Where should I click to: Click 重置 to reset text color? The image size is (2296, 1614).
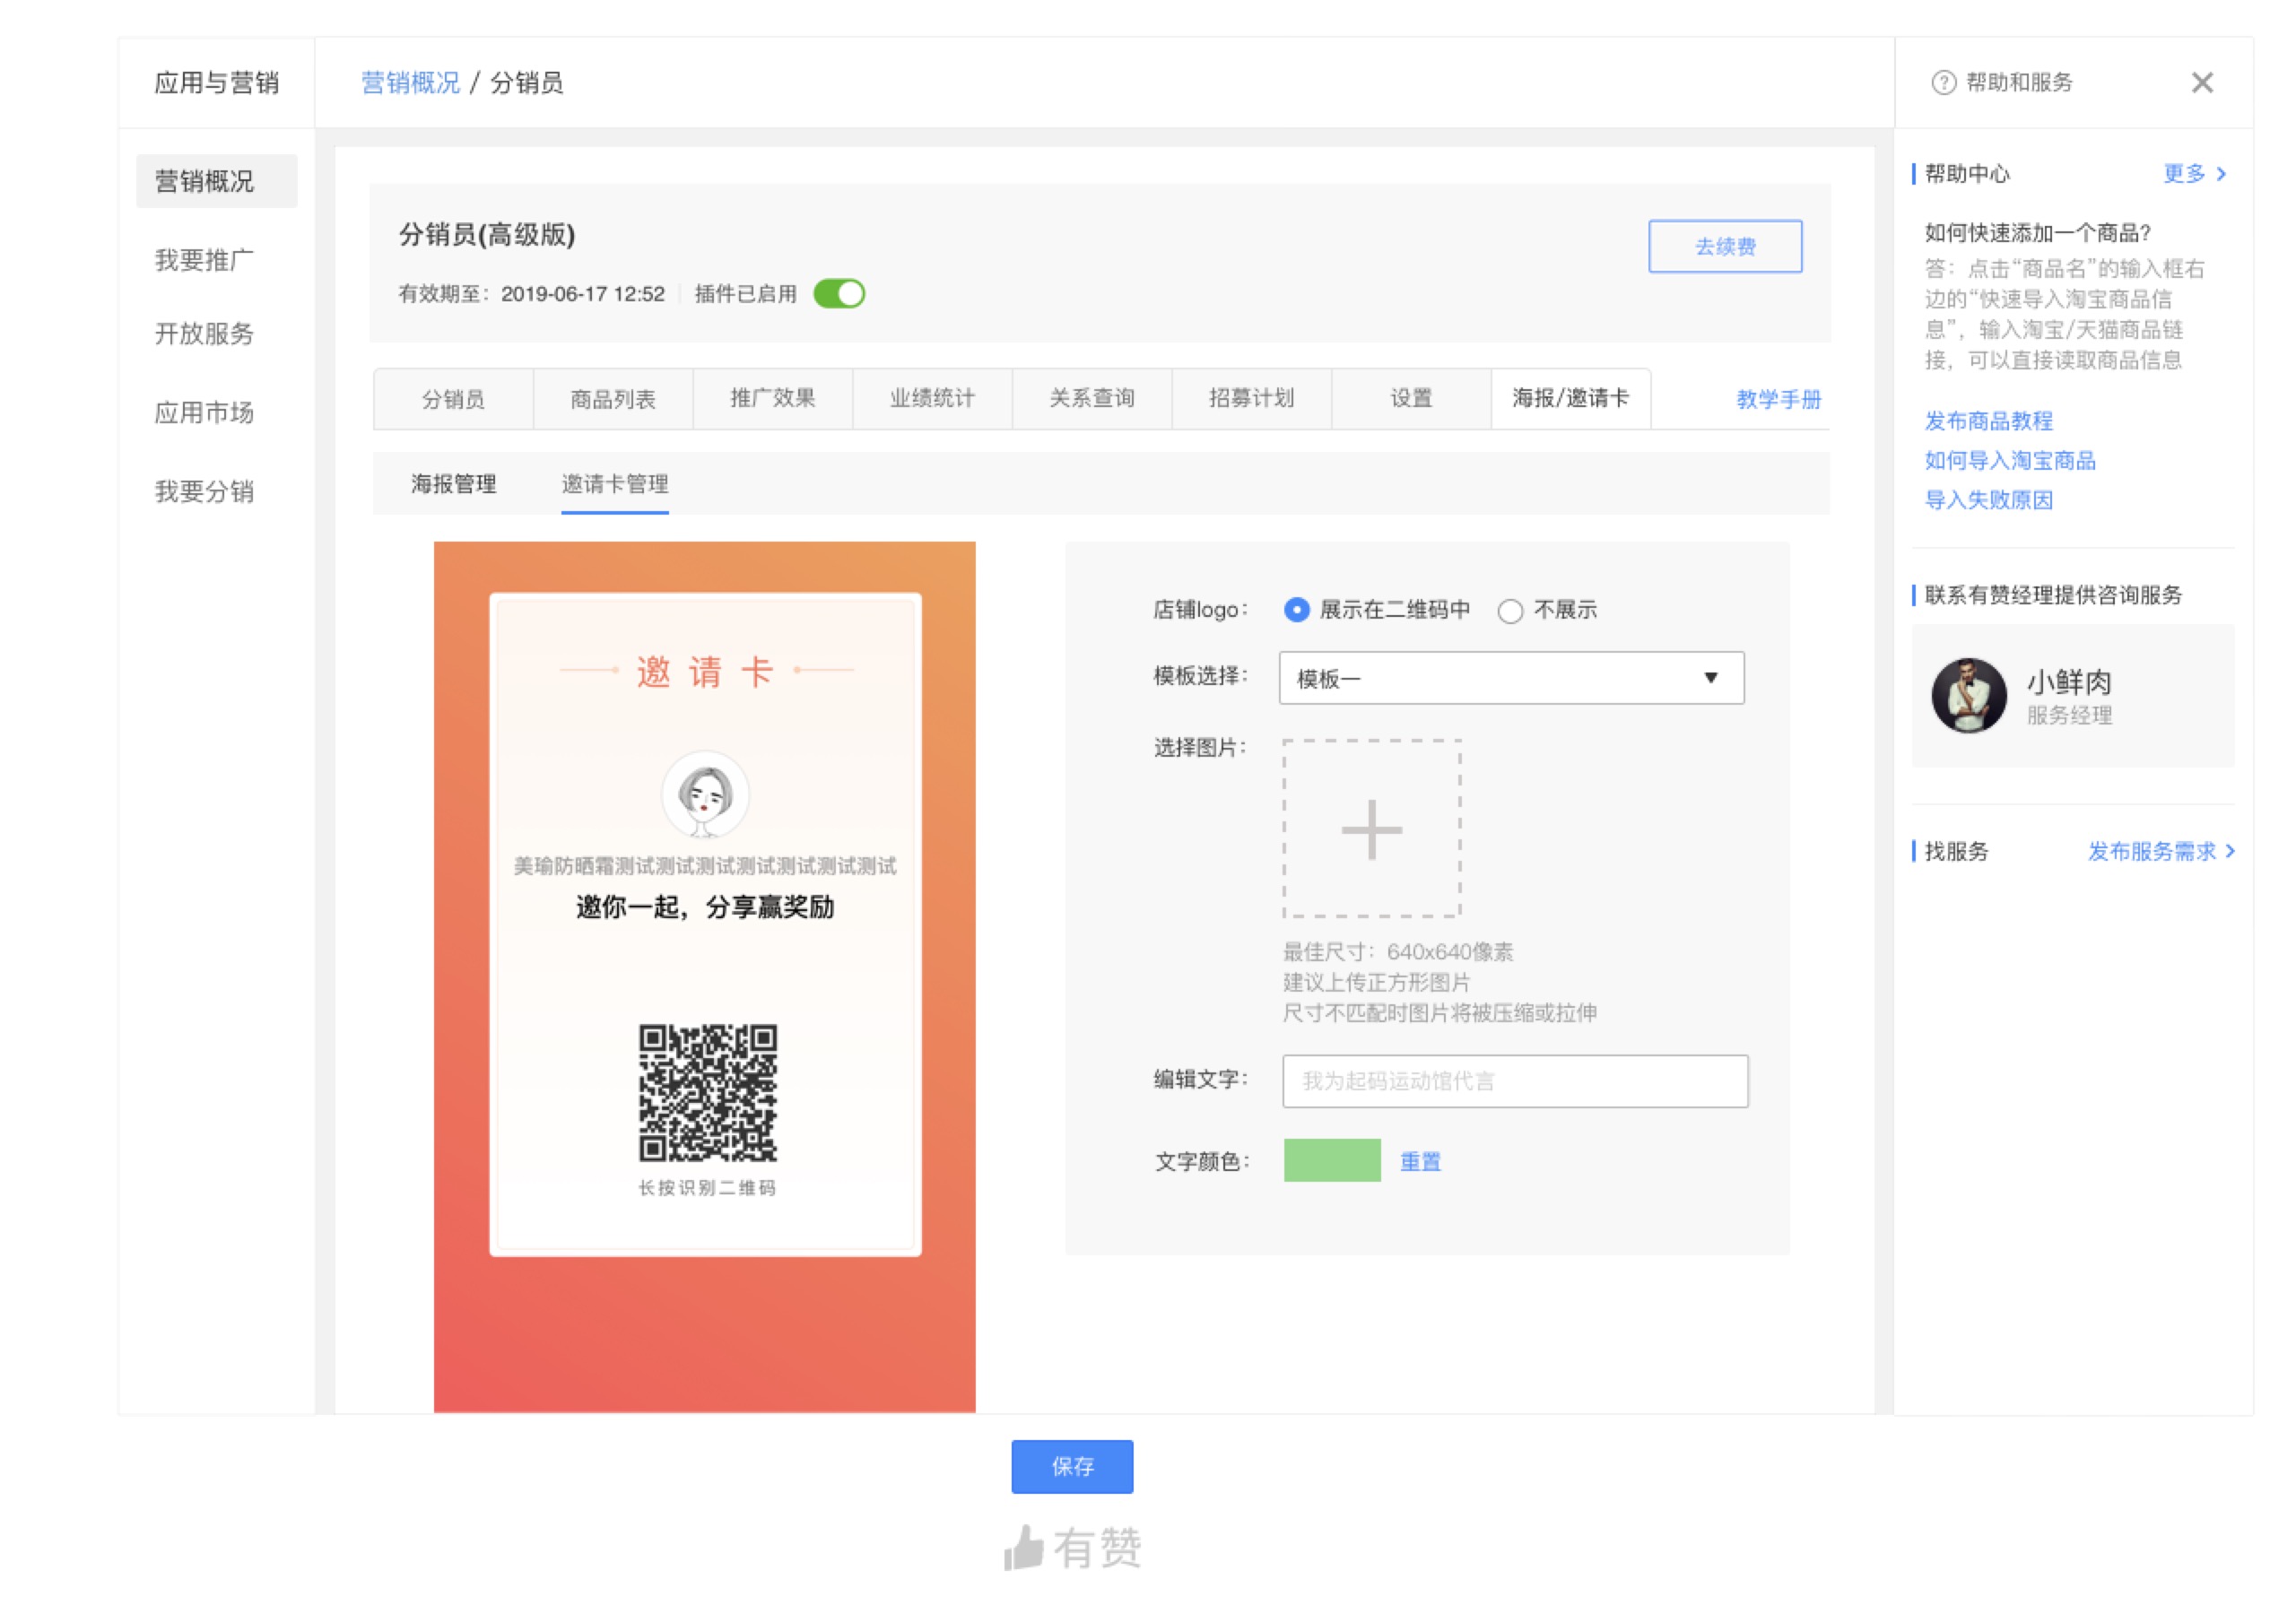coord(1420,1161)
